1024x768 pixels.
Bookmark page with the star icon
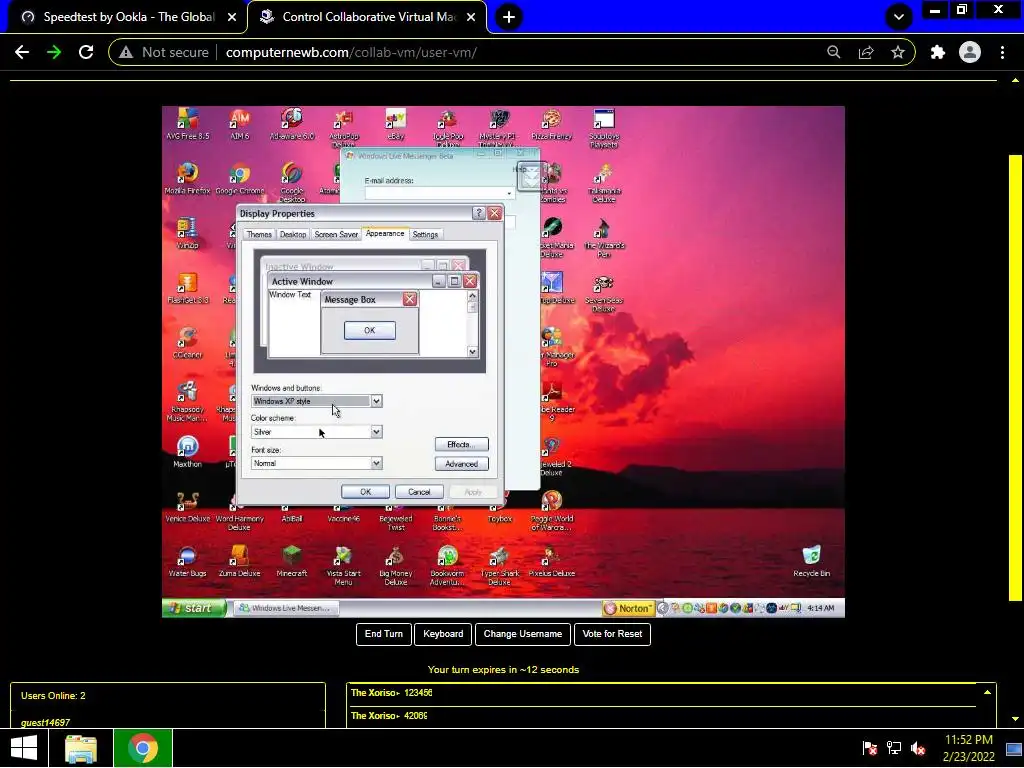pyautogui.click(x=898, y=52)
